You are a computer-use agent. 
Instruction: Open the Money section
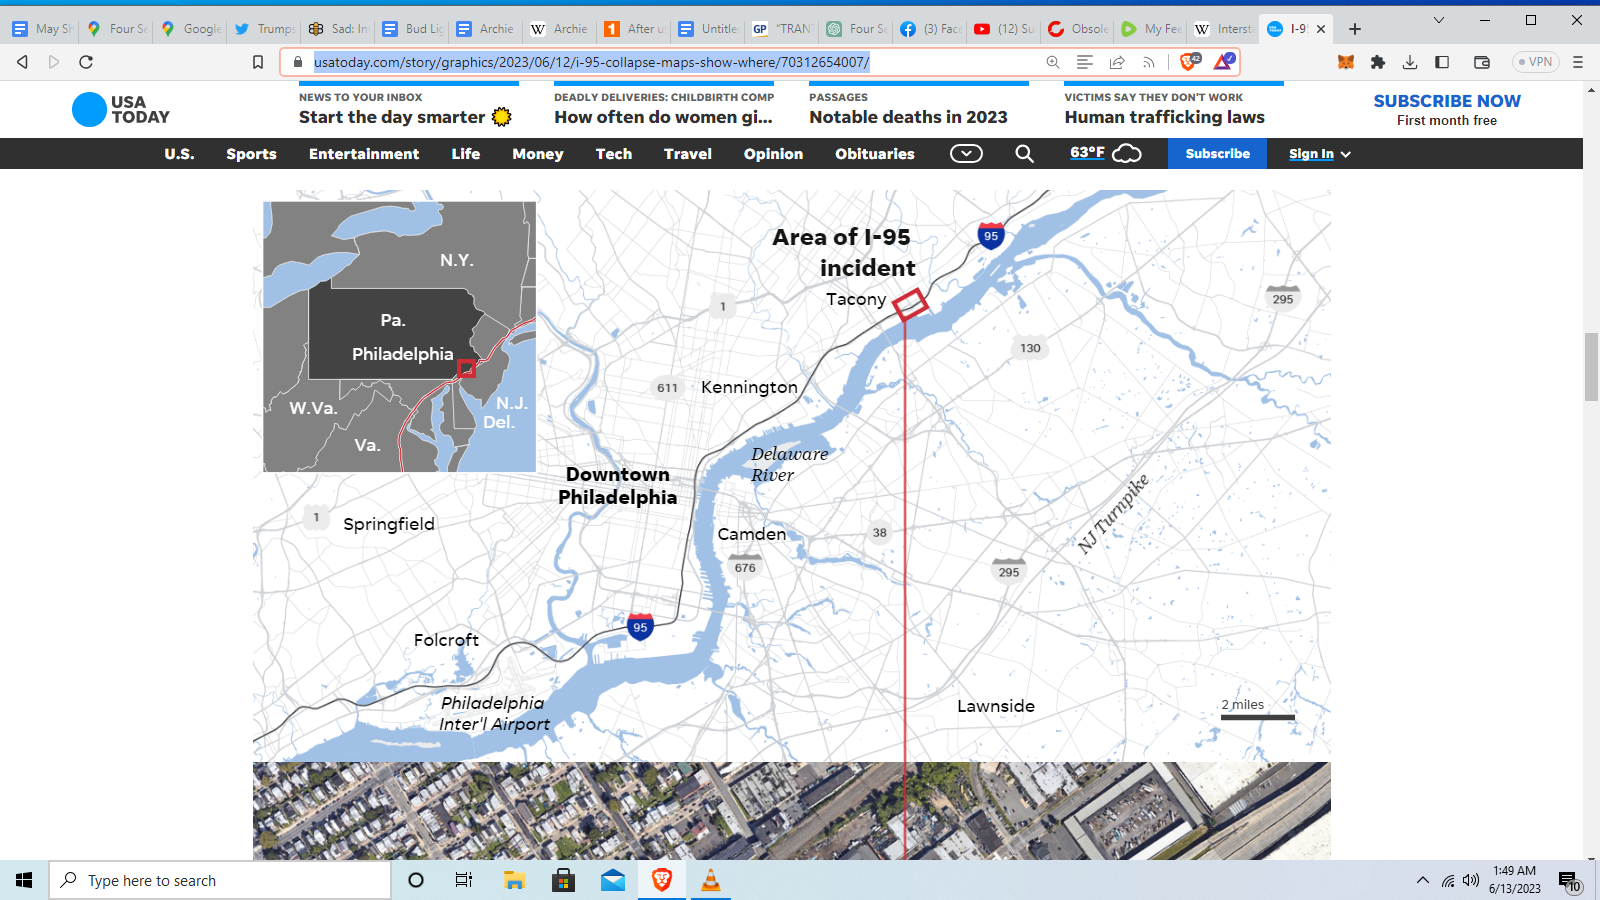pos(538,154)
